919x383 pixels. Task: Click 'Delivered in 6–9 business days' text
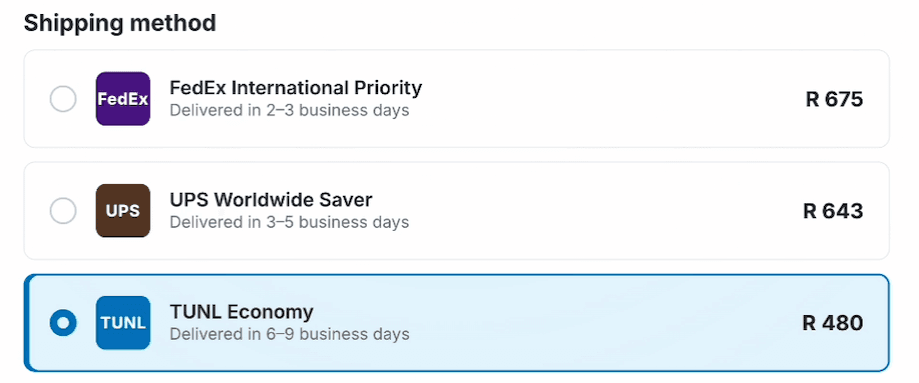click(289, 334)
